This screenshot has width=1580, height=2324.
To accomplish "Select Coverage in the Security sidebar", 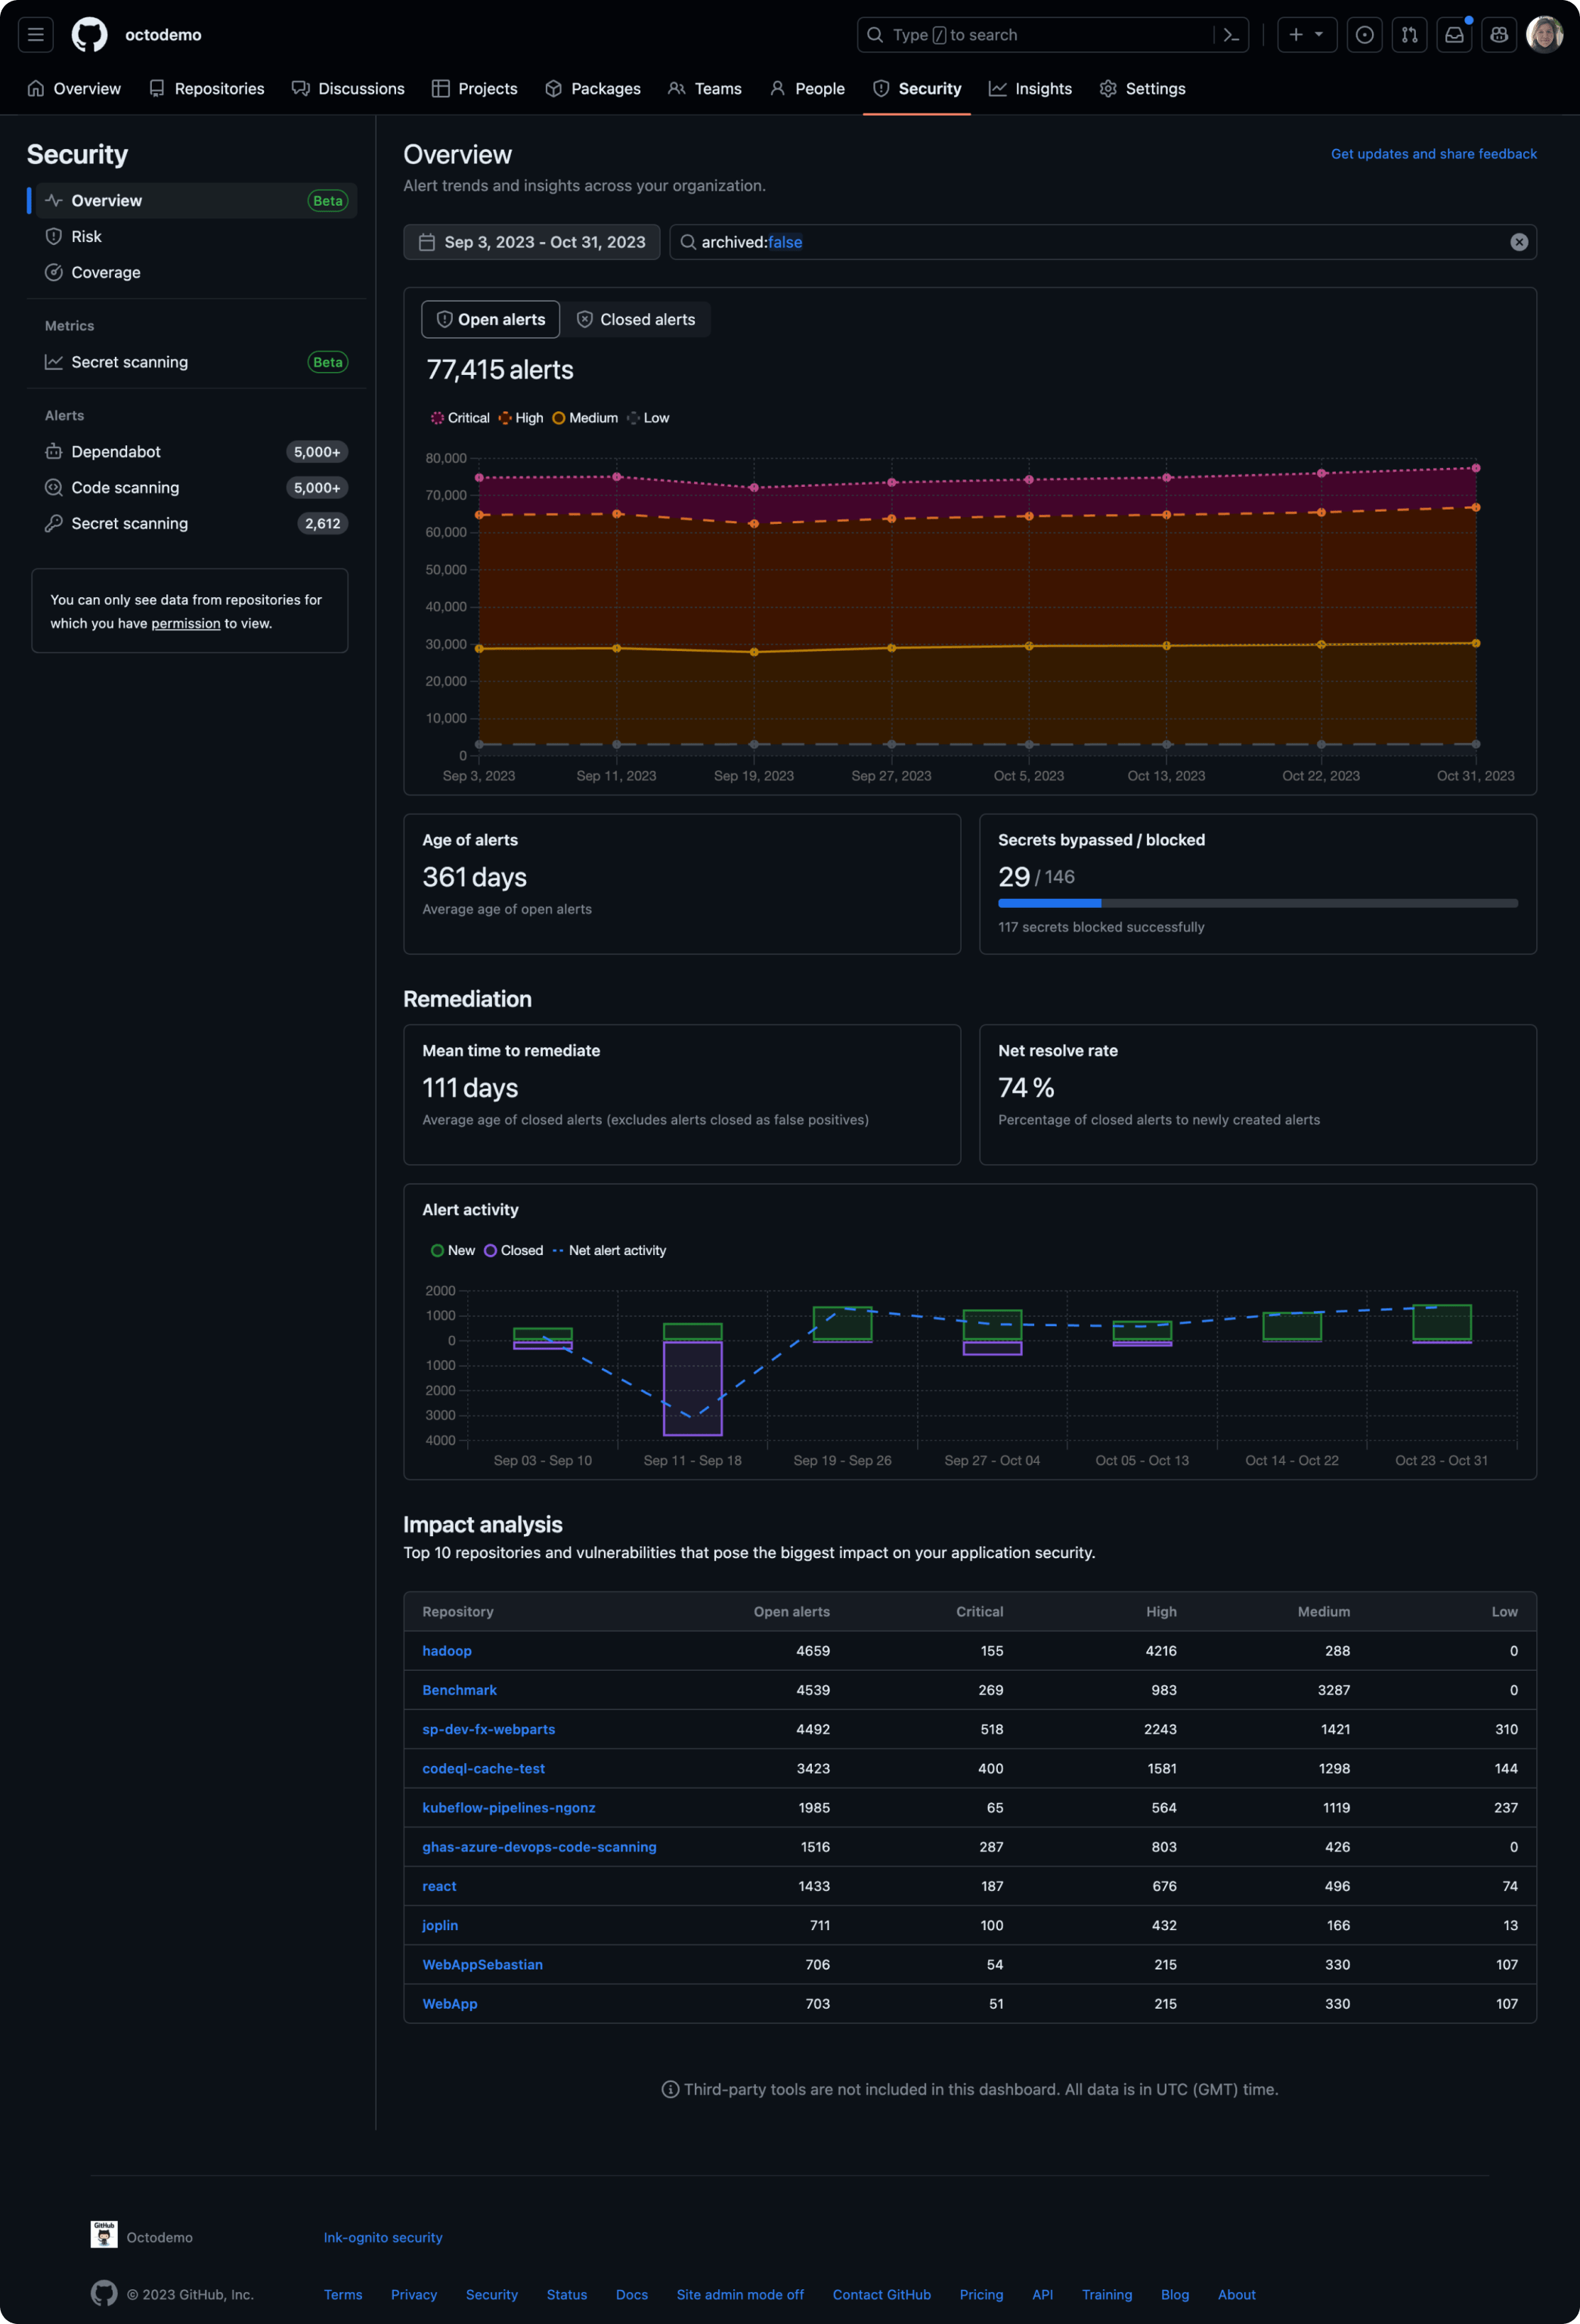I will (x=196, y=273).
